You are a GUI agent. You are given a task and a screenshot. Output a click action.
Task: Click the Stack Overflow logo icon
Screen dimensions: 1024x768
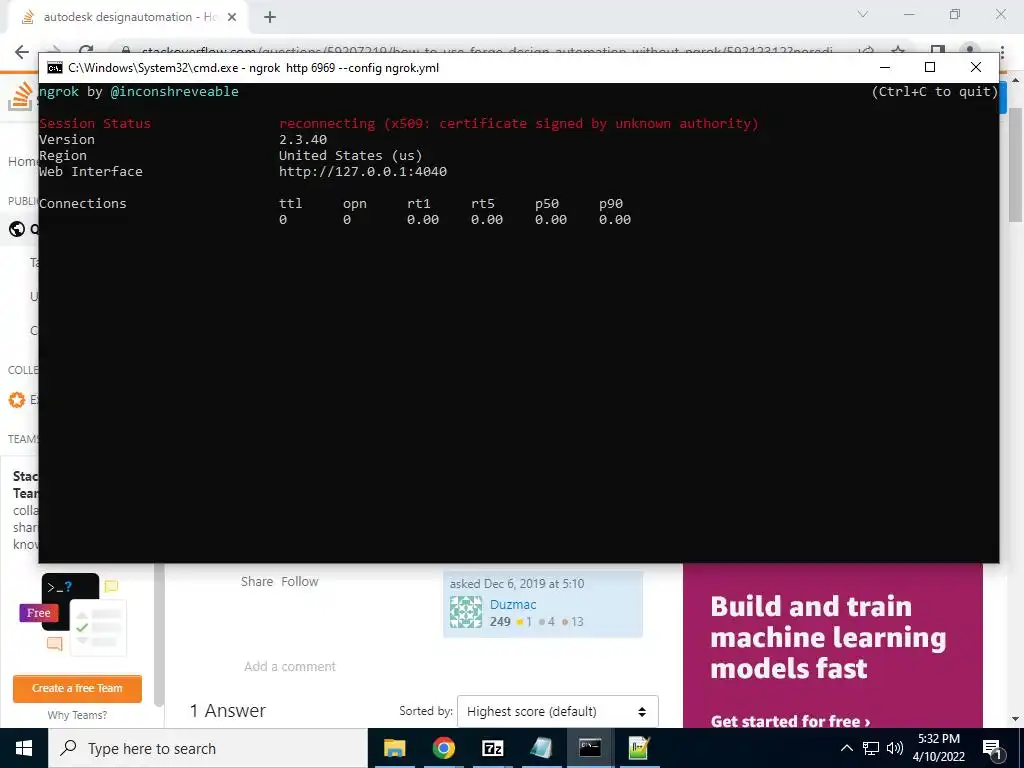[20, 96]
